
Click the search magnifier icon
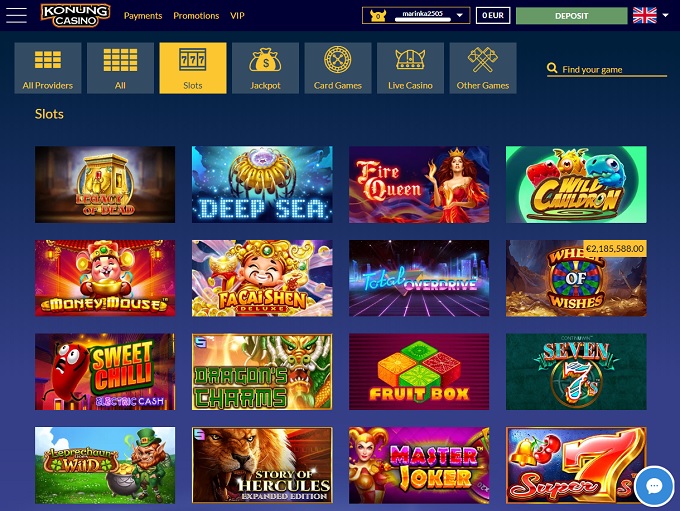tap(552, 69)
